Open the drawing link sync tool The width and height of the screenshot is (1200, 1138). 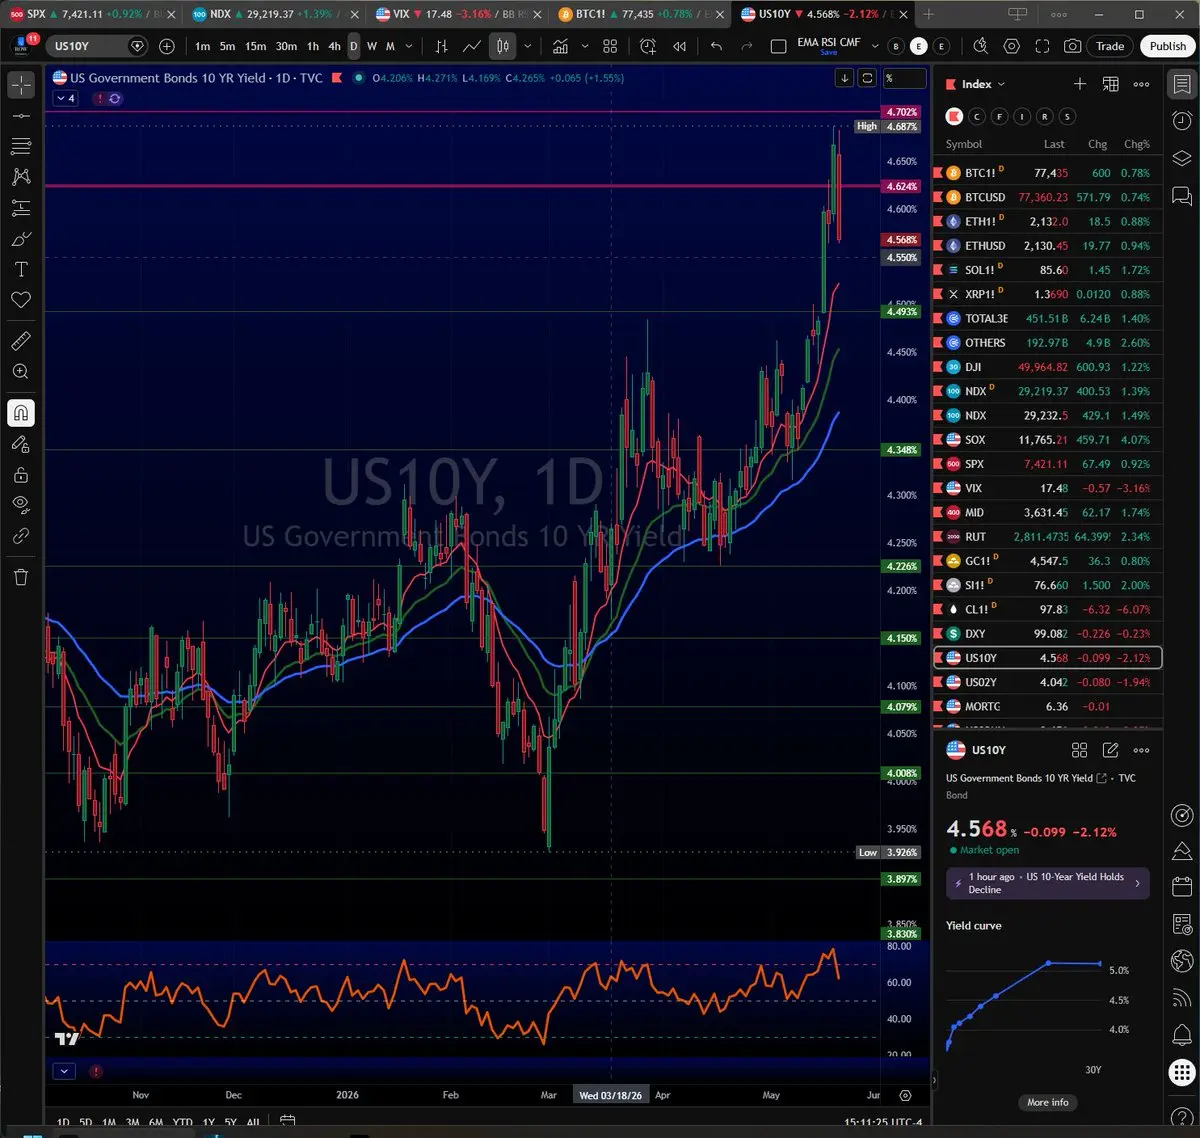21,536
